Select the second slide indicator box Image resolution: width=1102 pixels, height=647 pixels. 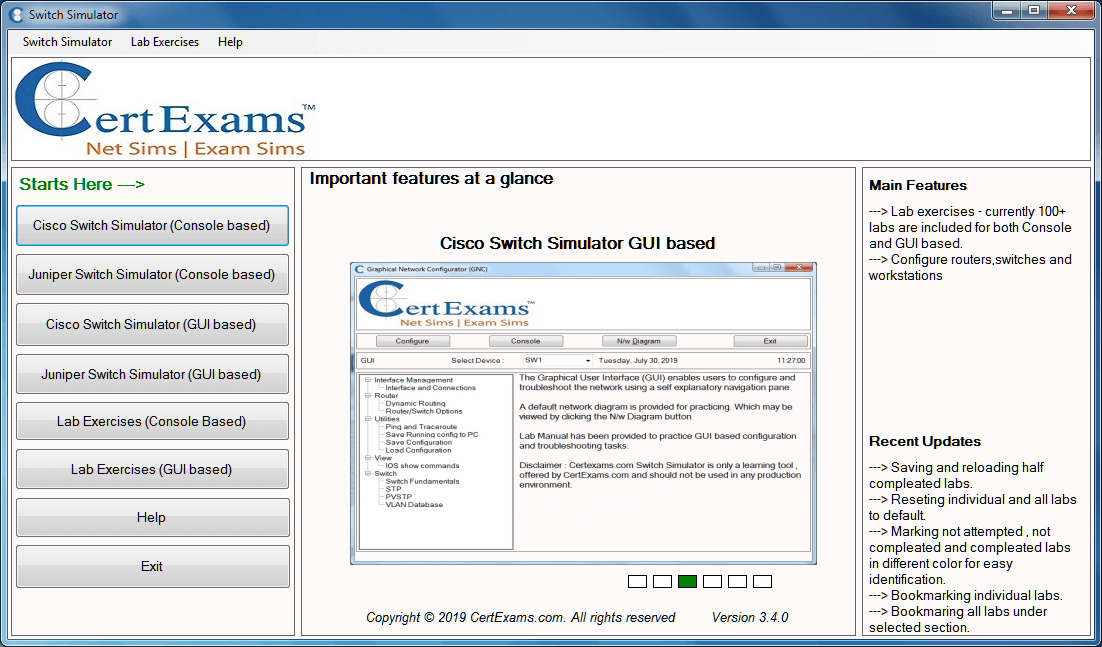662,581
